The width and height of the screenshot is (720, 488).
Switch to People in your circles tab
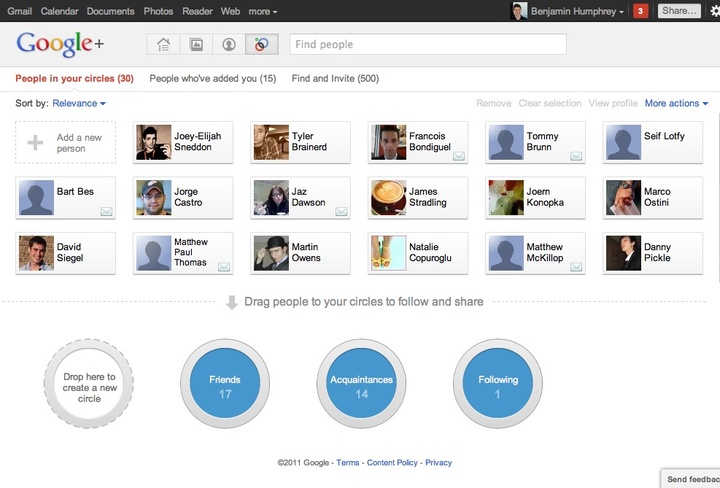tap(74, 79)
